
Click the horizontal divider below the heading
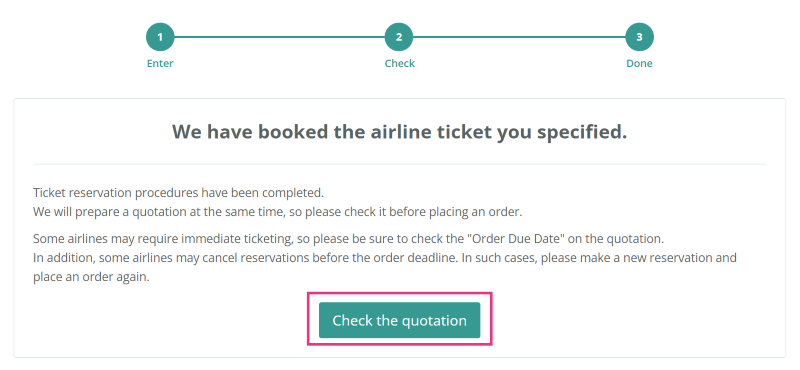(399, 164)
